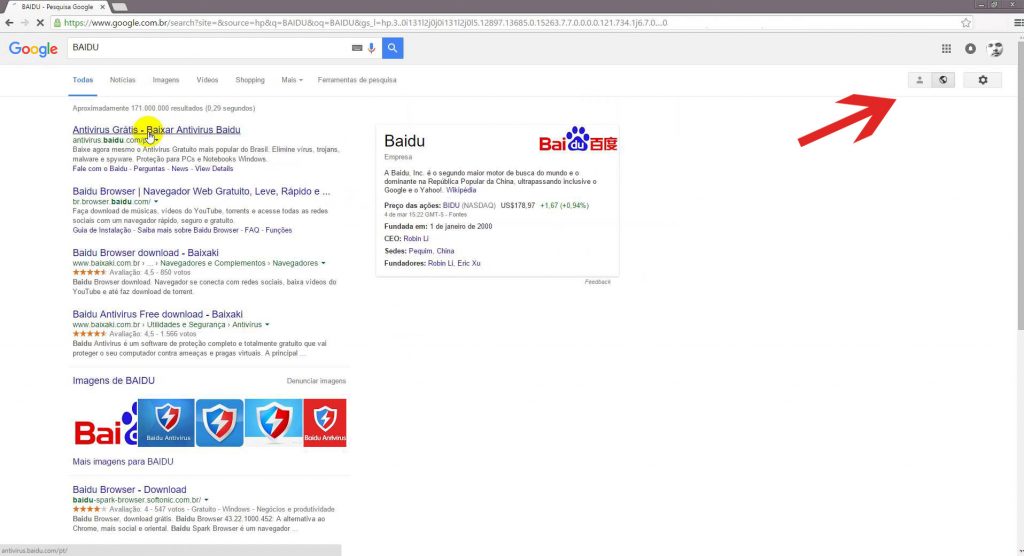Click the BAIDU search input field

coord(209,48)
